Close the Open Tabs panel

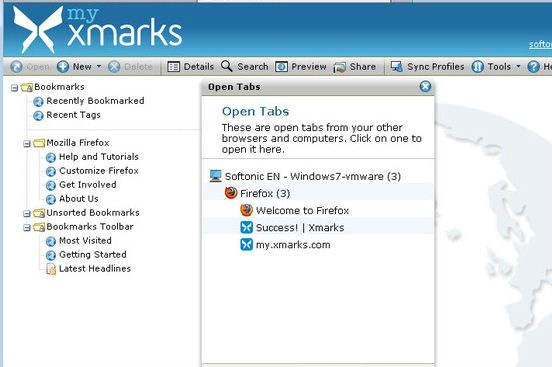tap(425, 87)
